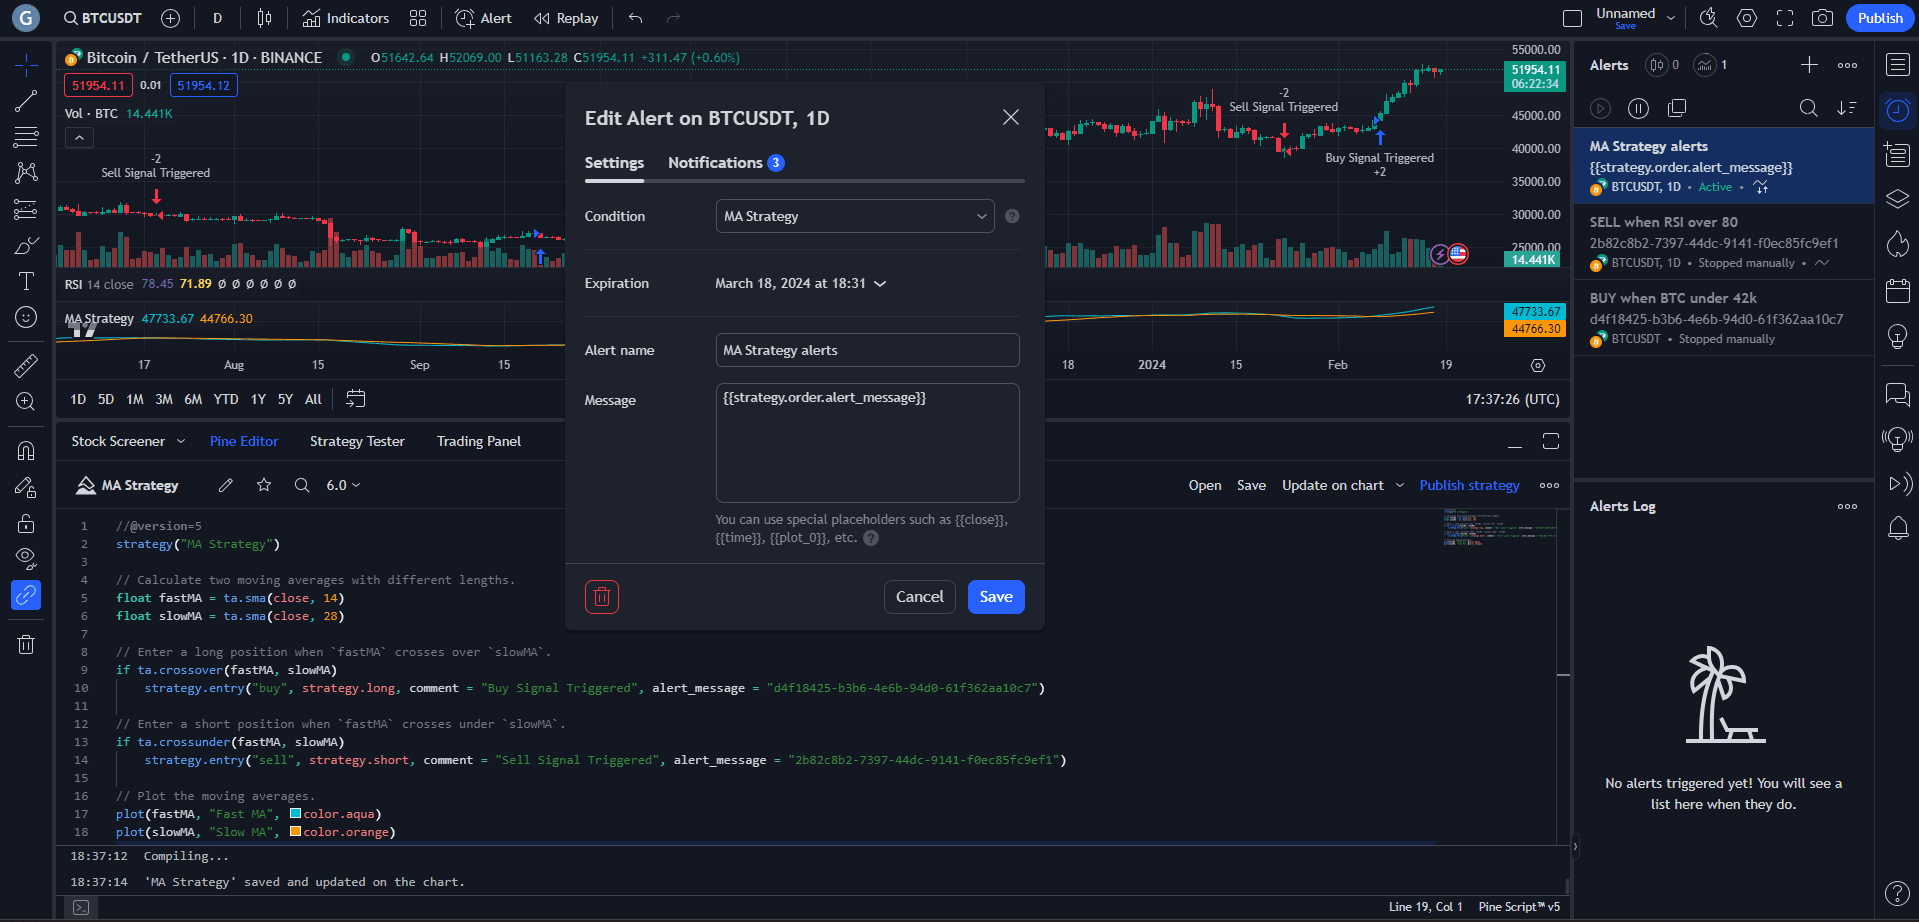This screenshot has width=1919, height=922.
Task: Save the Pine script
Action: (1251, 485)
